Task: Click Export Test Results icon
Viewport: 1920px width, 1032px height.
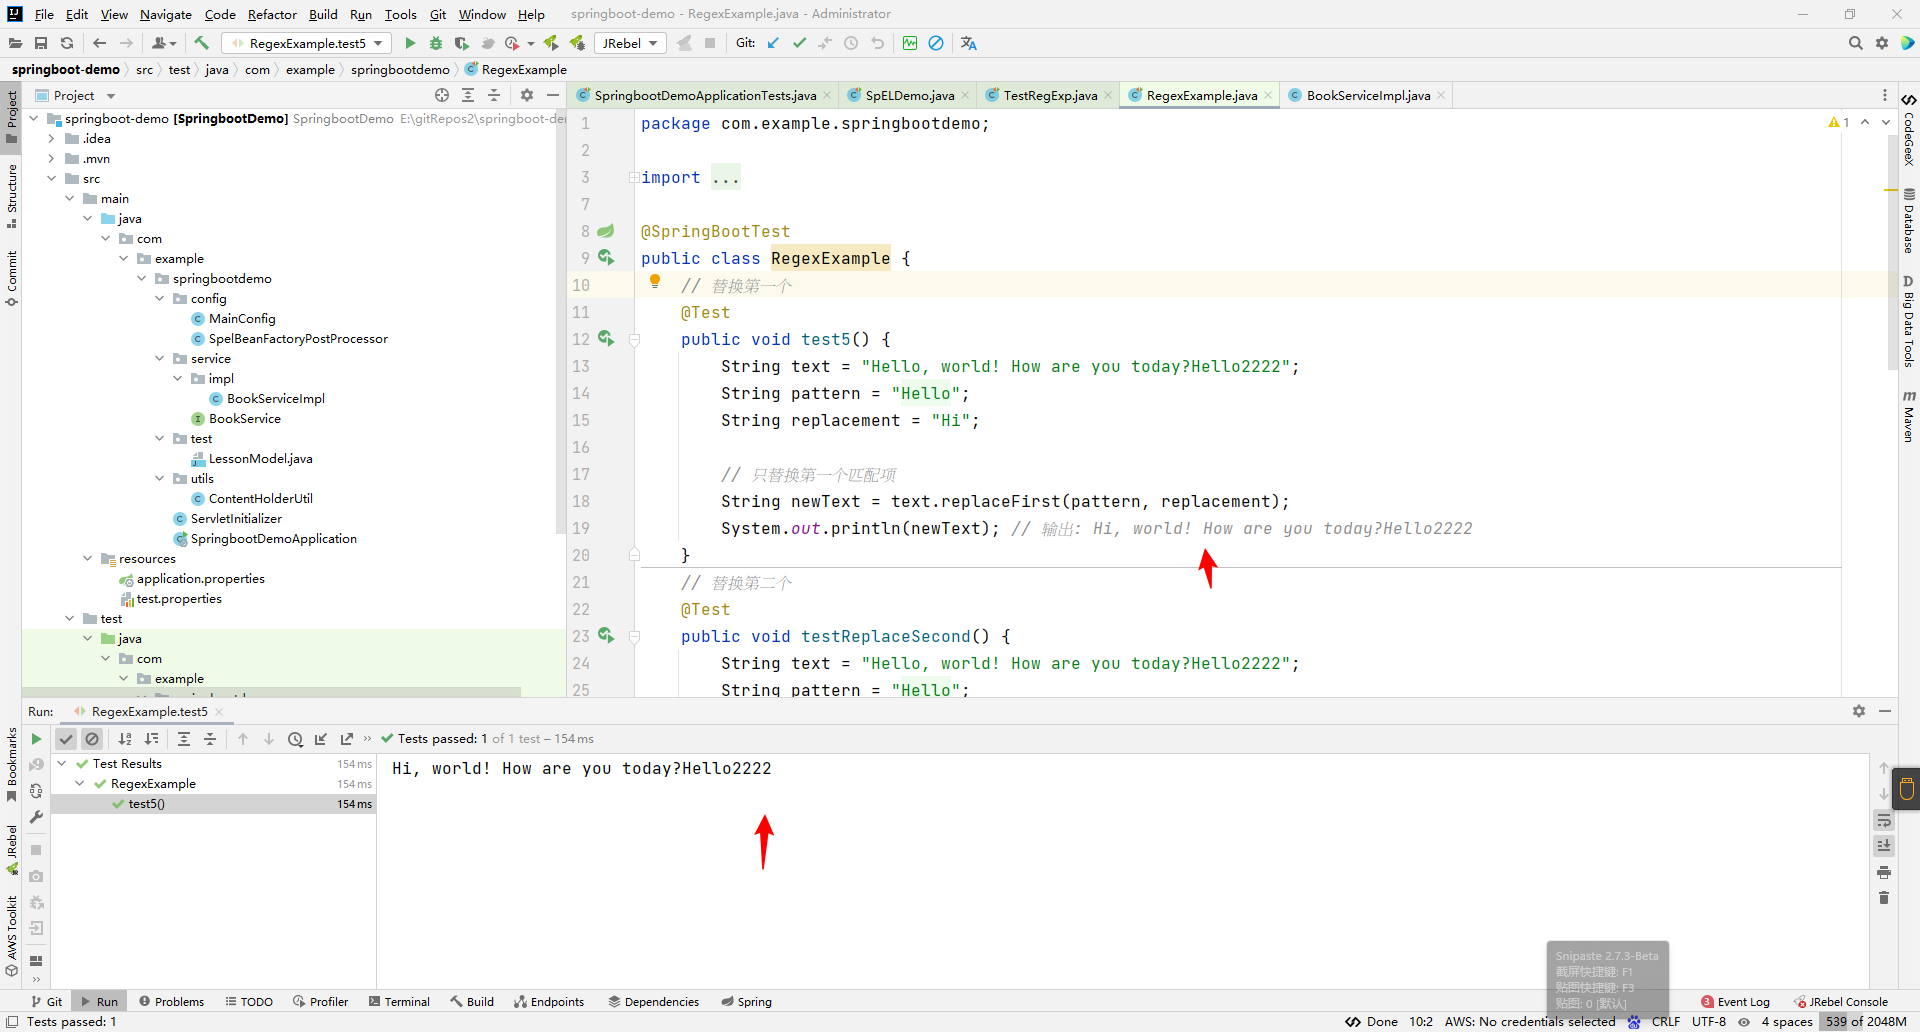Action: pos(347,739)
